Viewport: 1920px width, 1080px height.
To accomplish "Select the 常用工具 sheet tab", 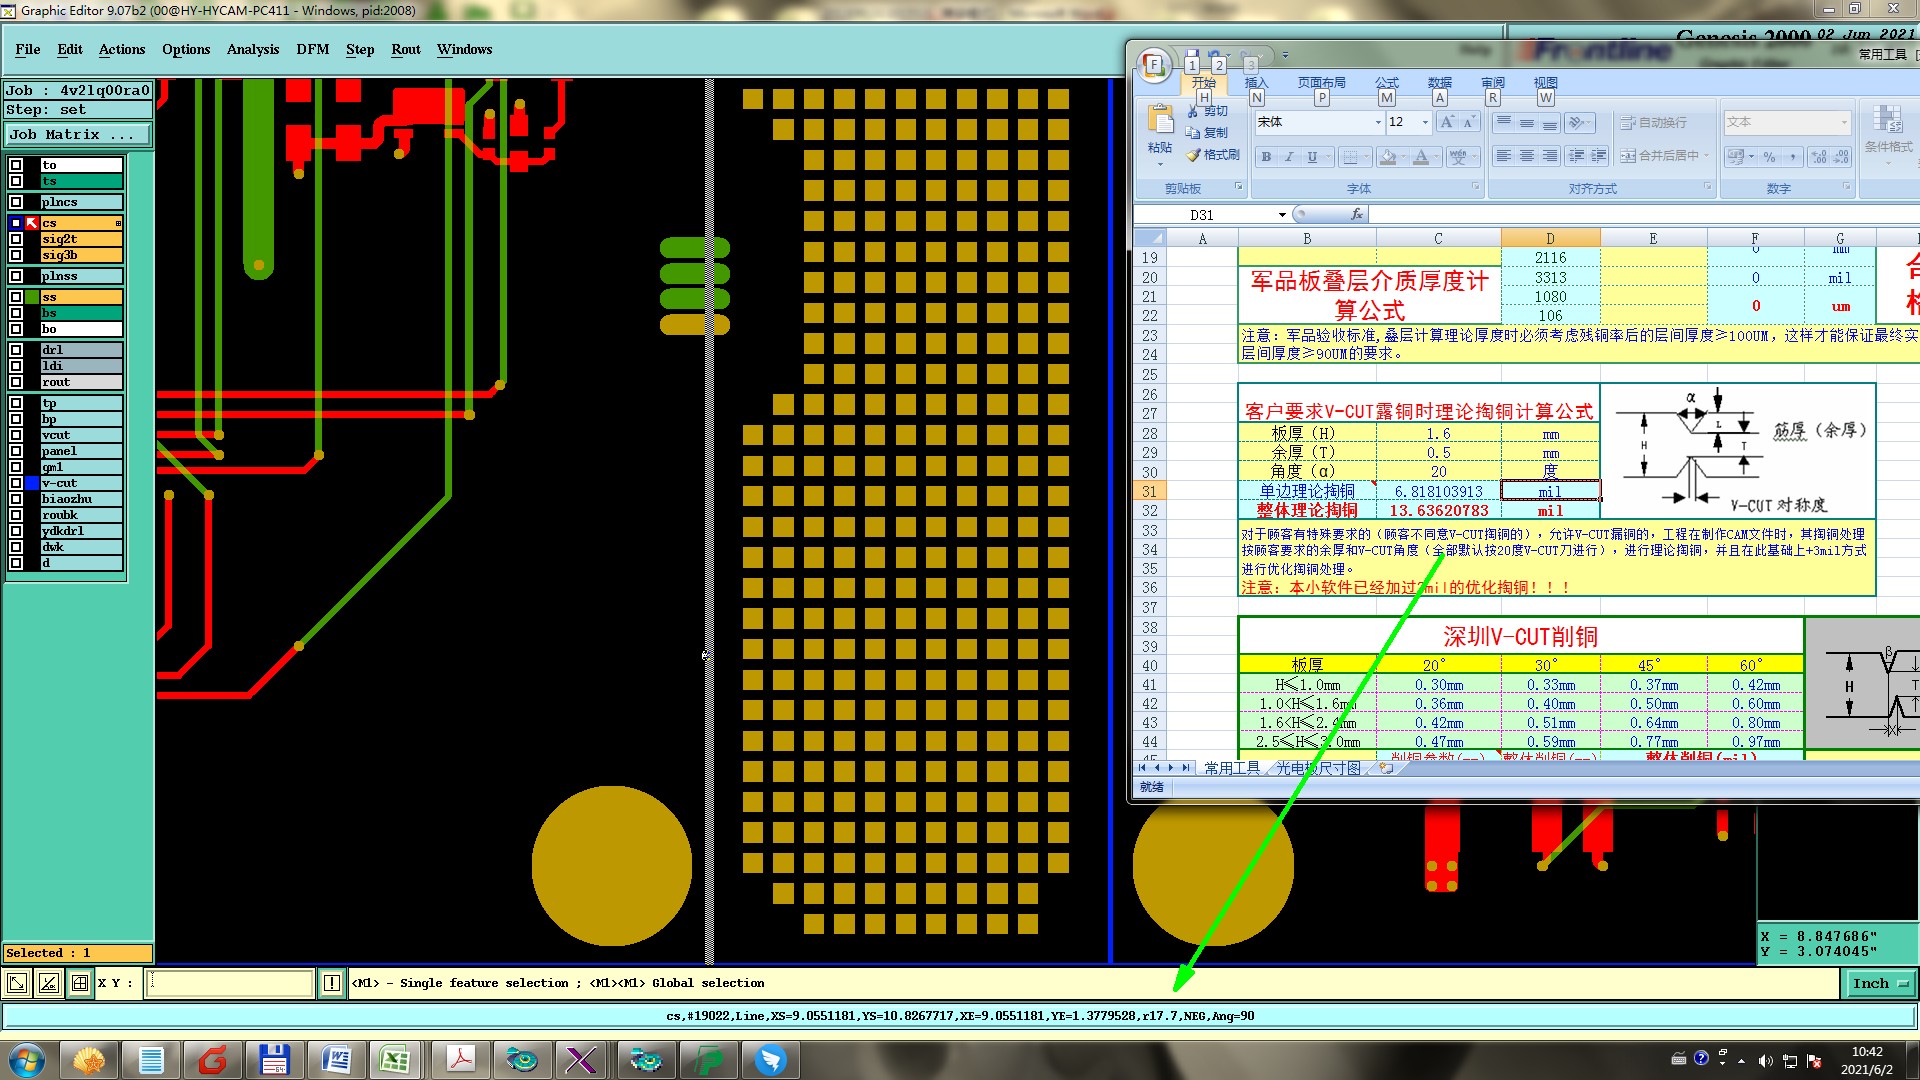I will coord(1232,768).
